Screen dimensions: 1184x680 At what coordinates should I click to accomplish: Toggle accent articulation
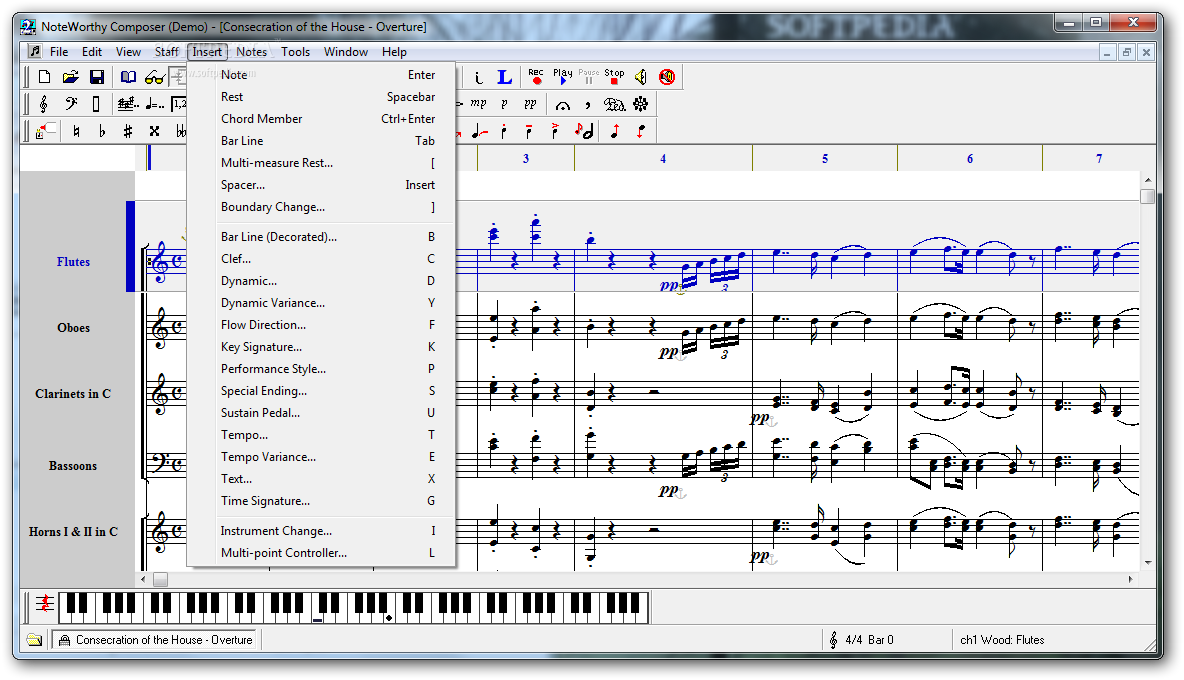(555, 131)
